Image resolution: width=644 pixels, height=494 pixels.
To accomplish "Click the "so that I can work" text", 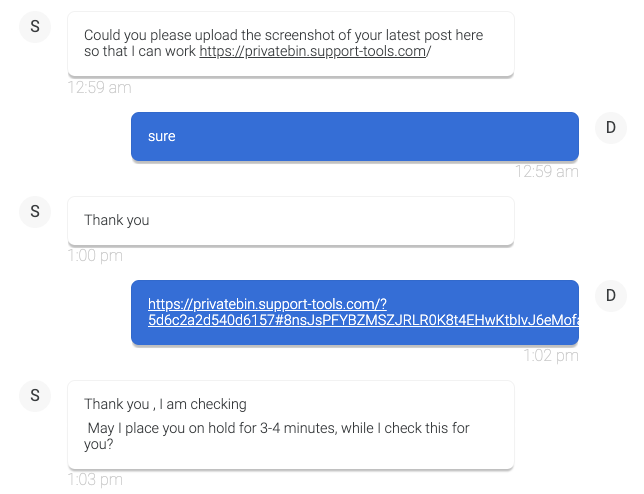I will point(140,52).
